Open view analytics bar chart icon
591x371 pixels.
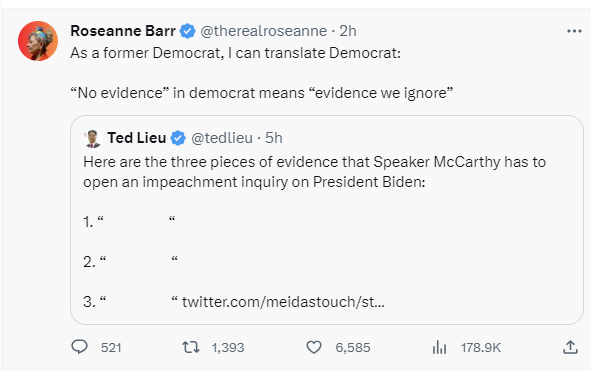439,347
